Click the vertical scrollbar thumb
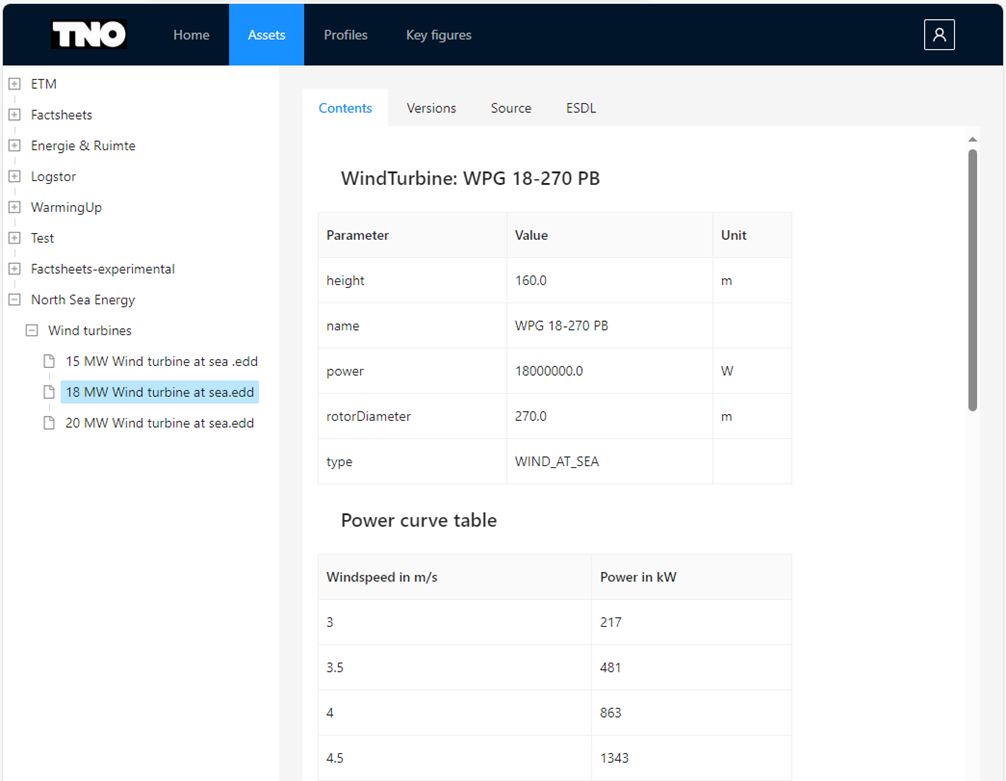Screen dimensions: 1006x781 tap(972, 280)
